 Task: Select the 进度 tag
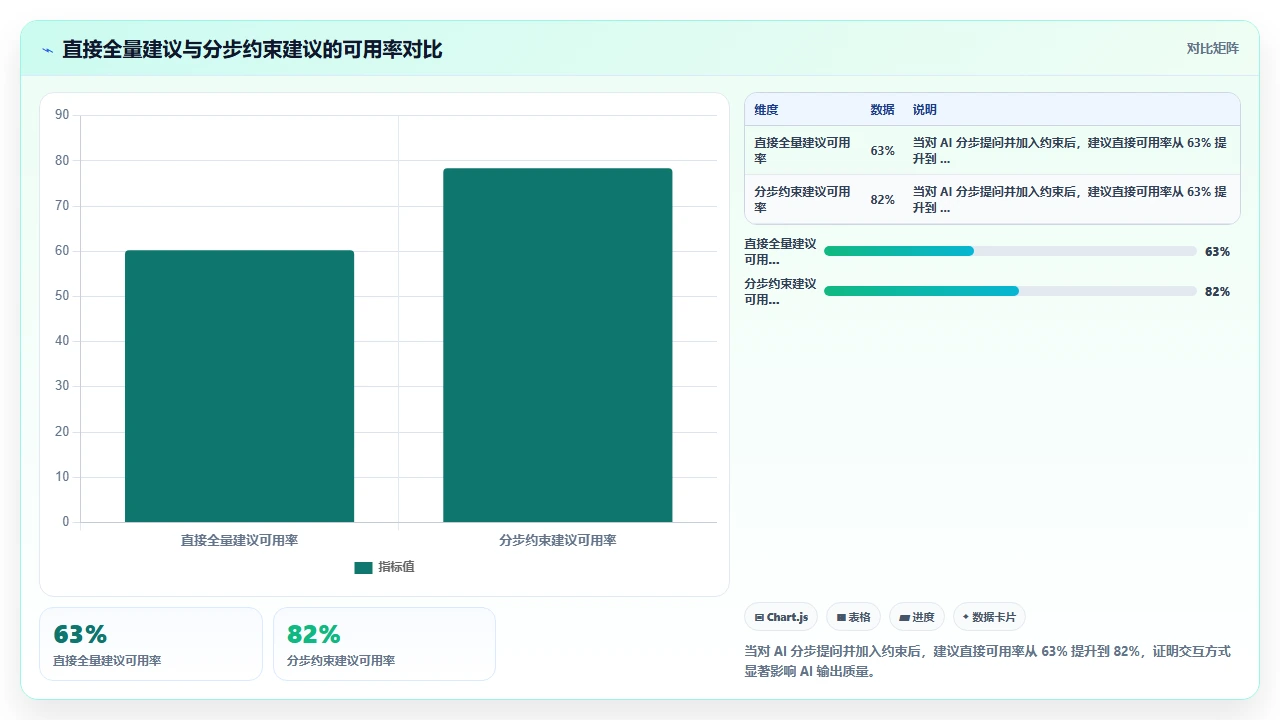tap(917, 617)
